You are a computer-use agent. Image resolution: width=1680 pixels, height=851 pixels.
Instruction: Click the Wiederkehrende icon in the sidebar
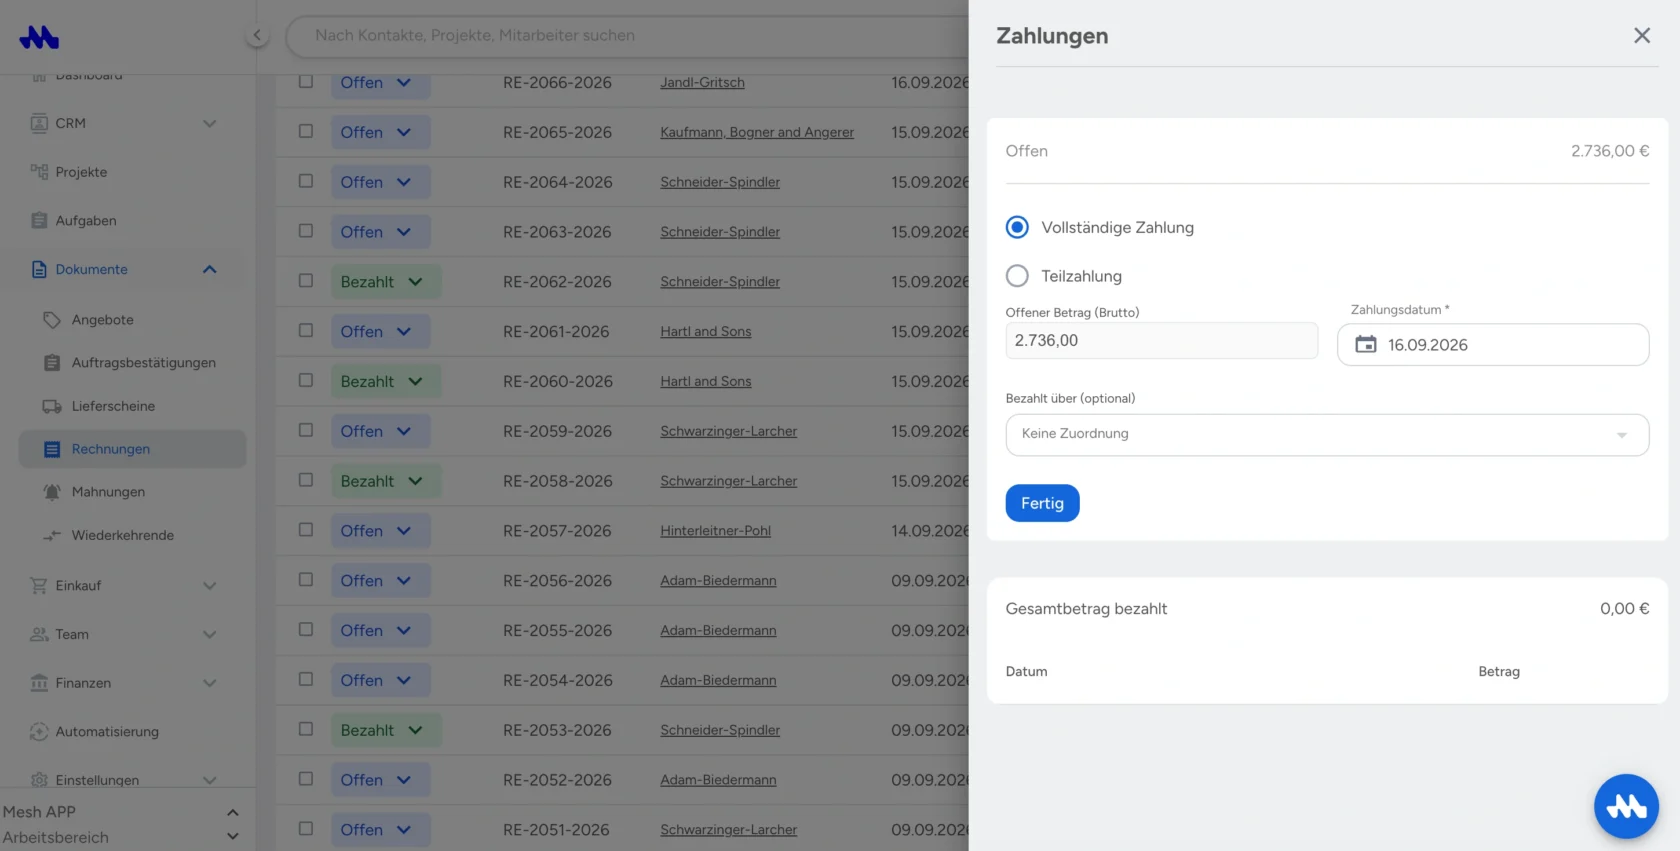point(52,535)
